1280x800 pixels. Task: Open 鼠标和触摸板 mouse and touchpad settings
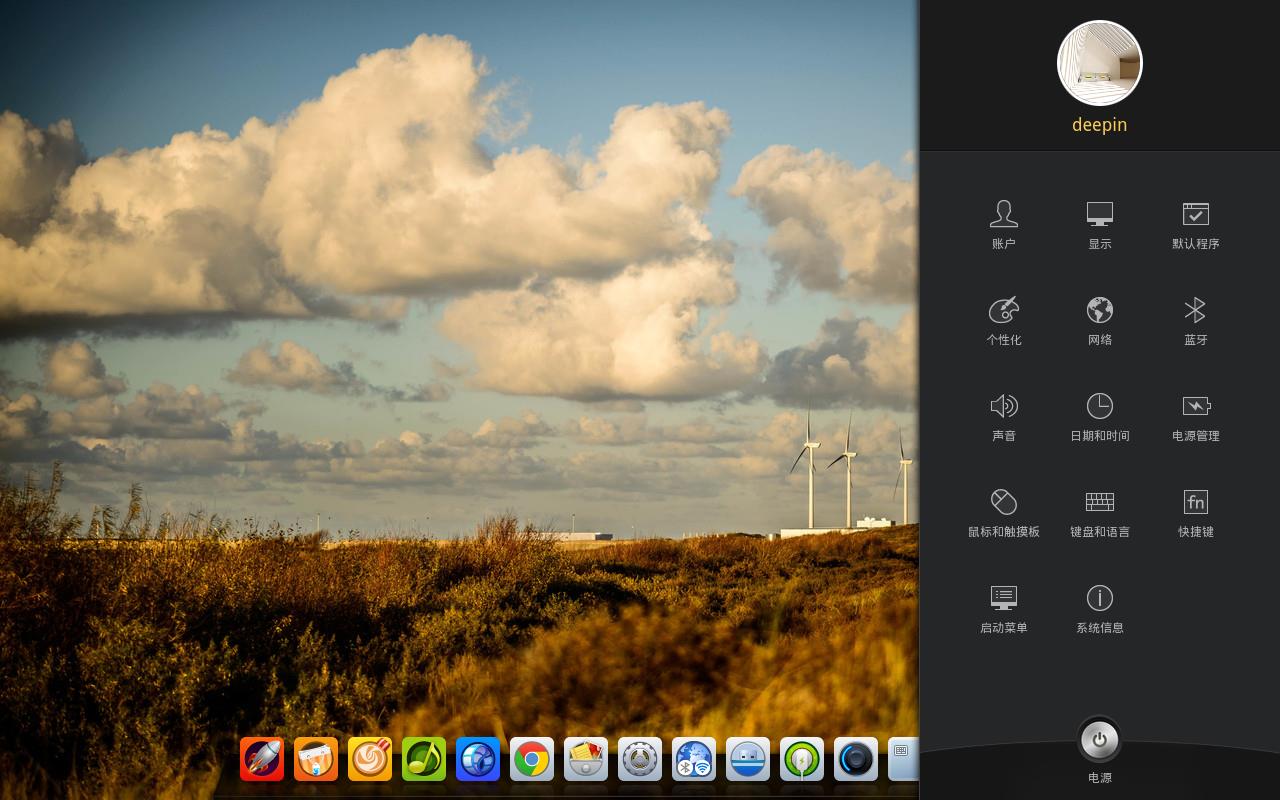1003,512
